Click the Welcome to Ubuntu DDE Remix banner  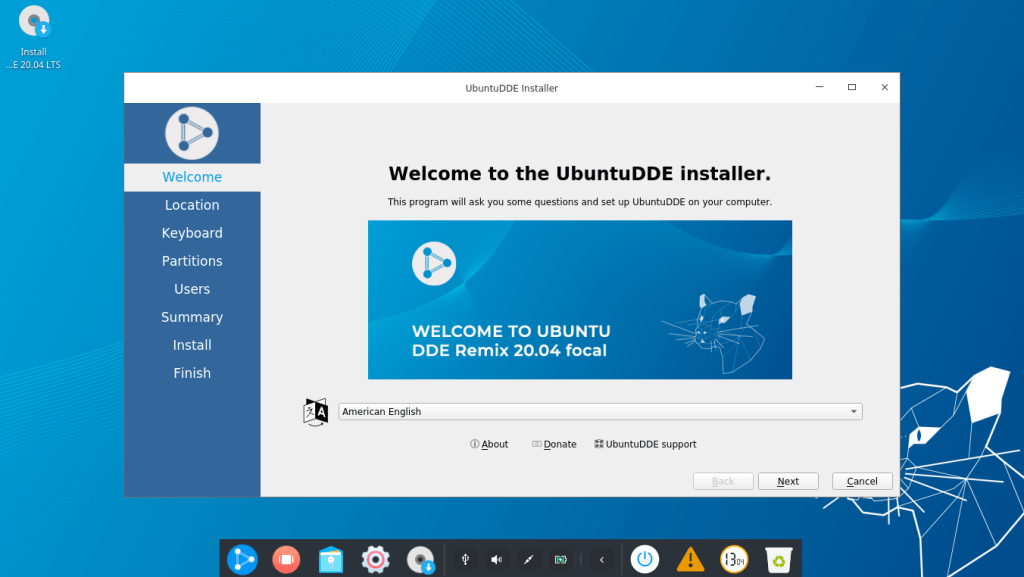580,300
